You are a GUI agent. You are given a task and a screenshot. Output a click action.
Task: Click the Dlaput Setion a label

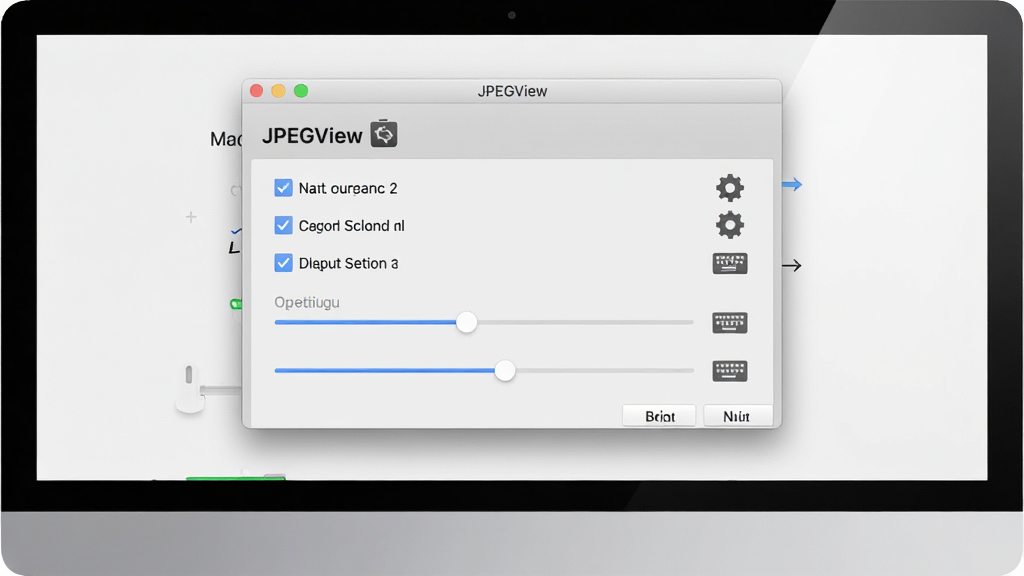tap(348, 263)
